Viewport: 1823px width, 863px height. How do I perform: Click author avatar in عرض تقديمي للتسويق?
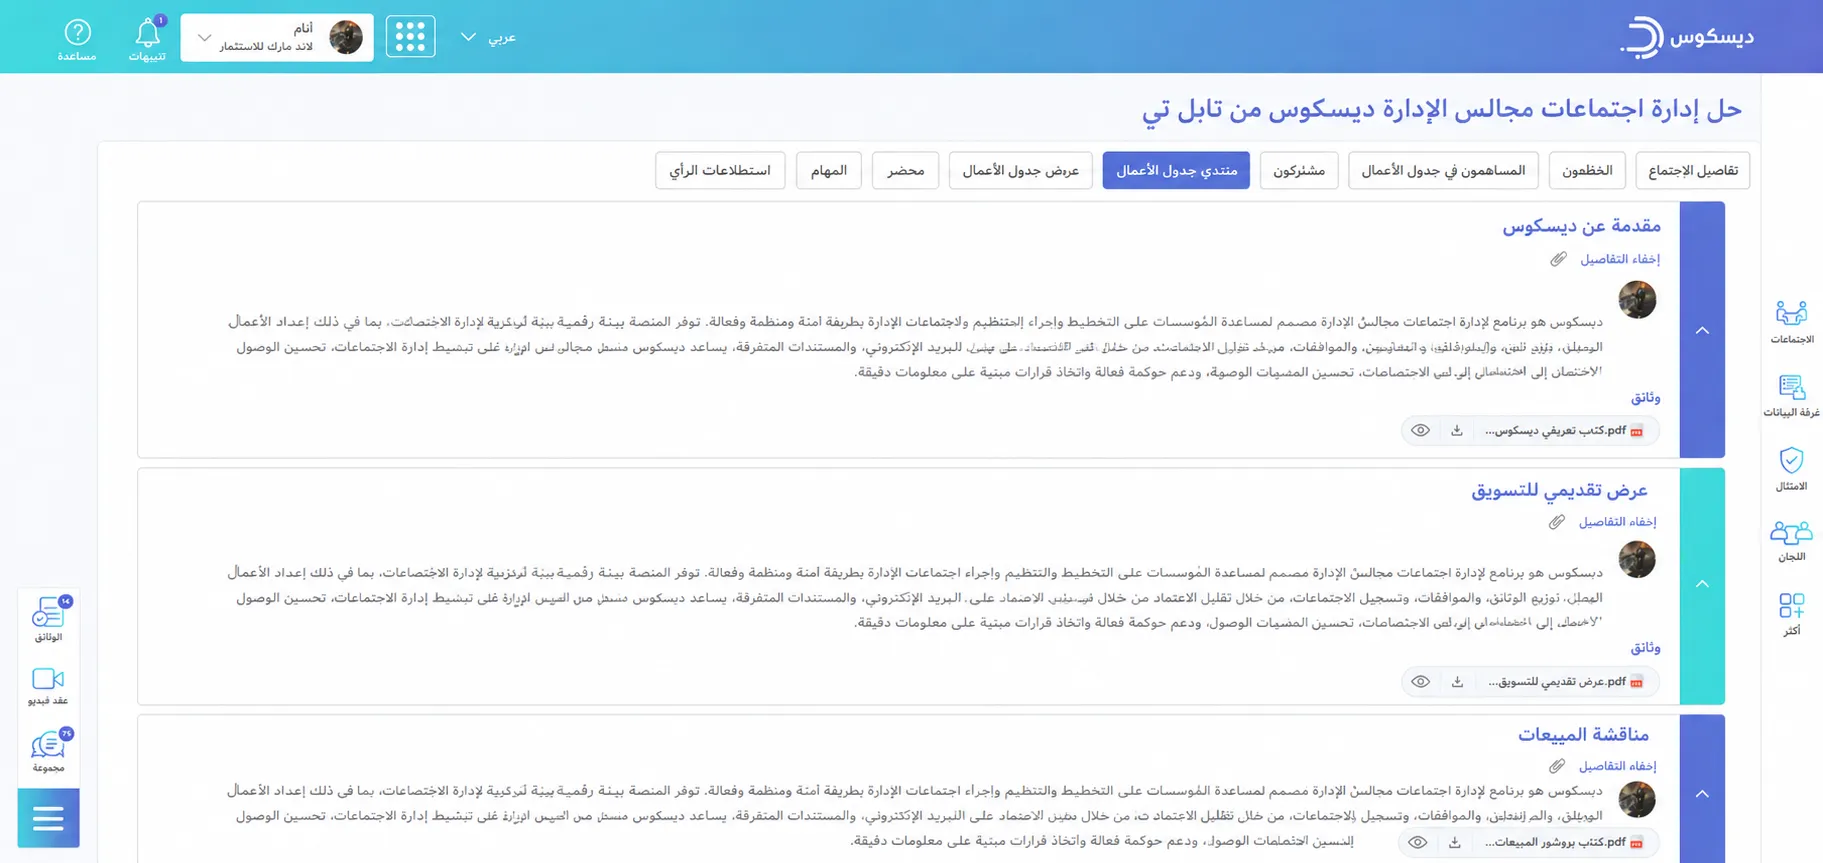pyautogui.click(x=1637, y=559)
